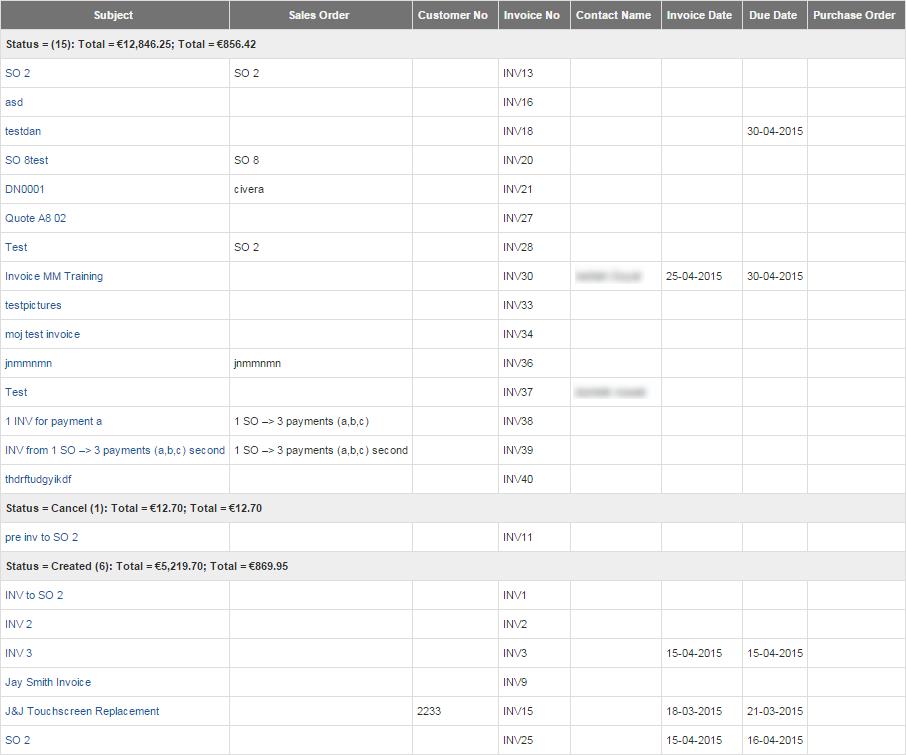Sort by the Customer No column header

pos(453,15)
